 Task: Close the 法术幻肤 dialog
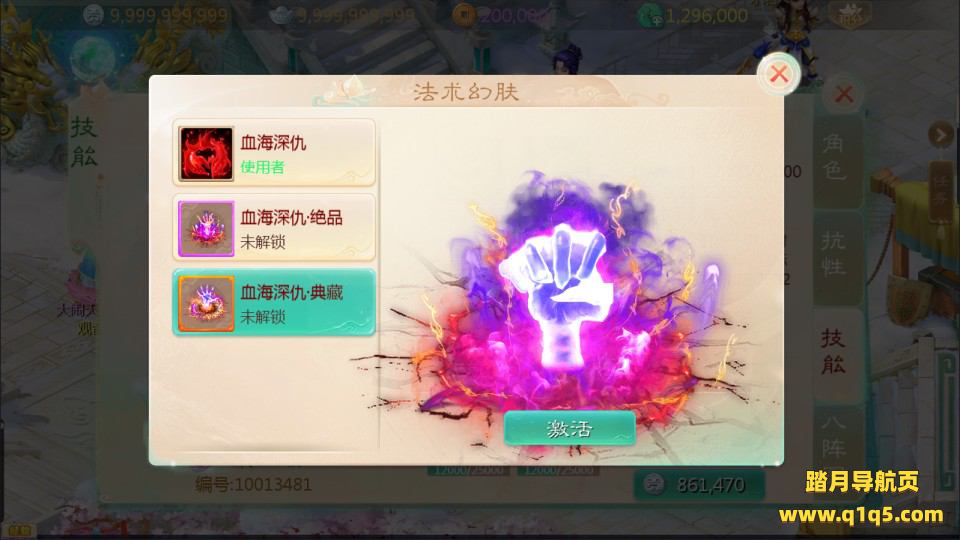click(x=779, y=74)
